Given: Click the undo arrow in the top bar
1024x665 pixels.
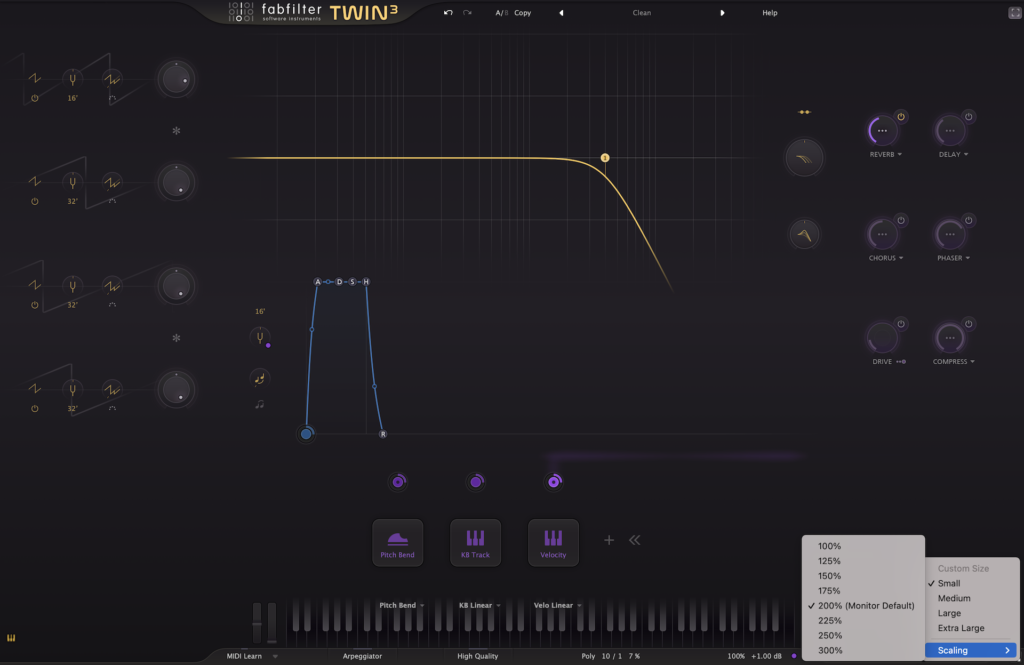Looking at the screenshot, I should pos(449,13).
